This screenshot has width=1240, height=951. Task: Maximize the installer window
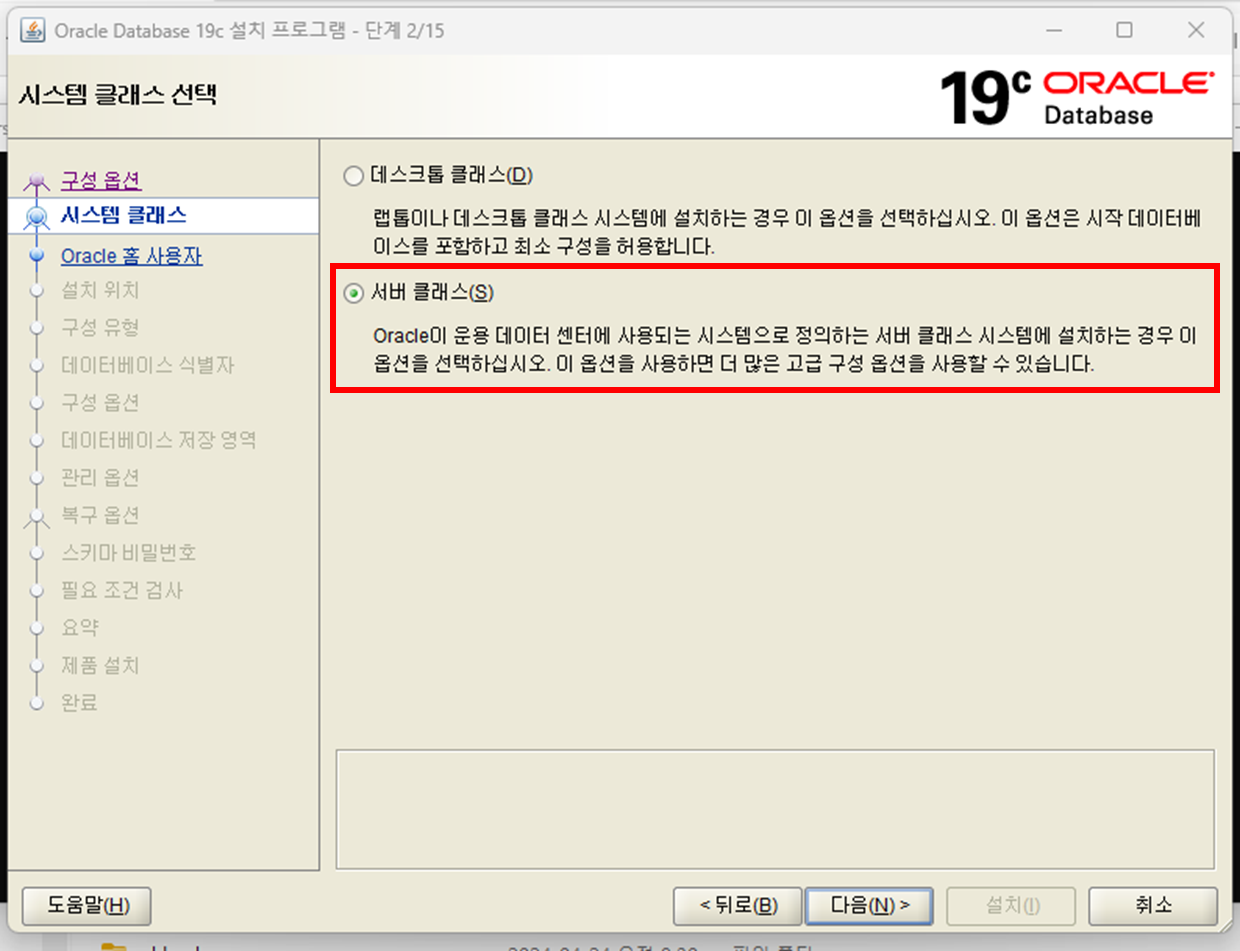(x=1124, y=31)
